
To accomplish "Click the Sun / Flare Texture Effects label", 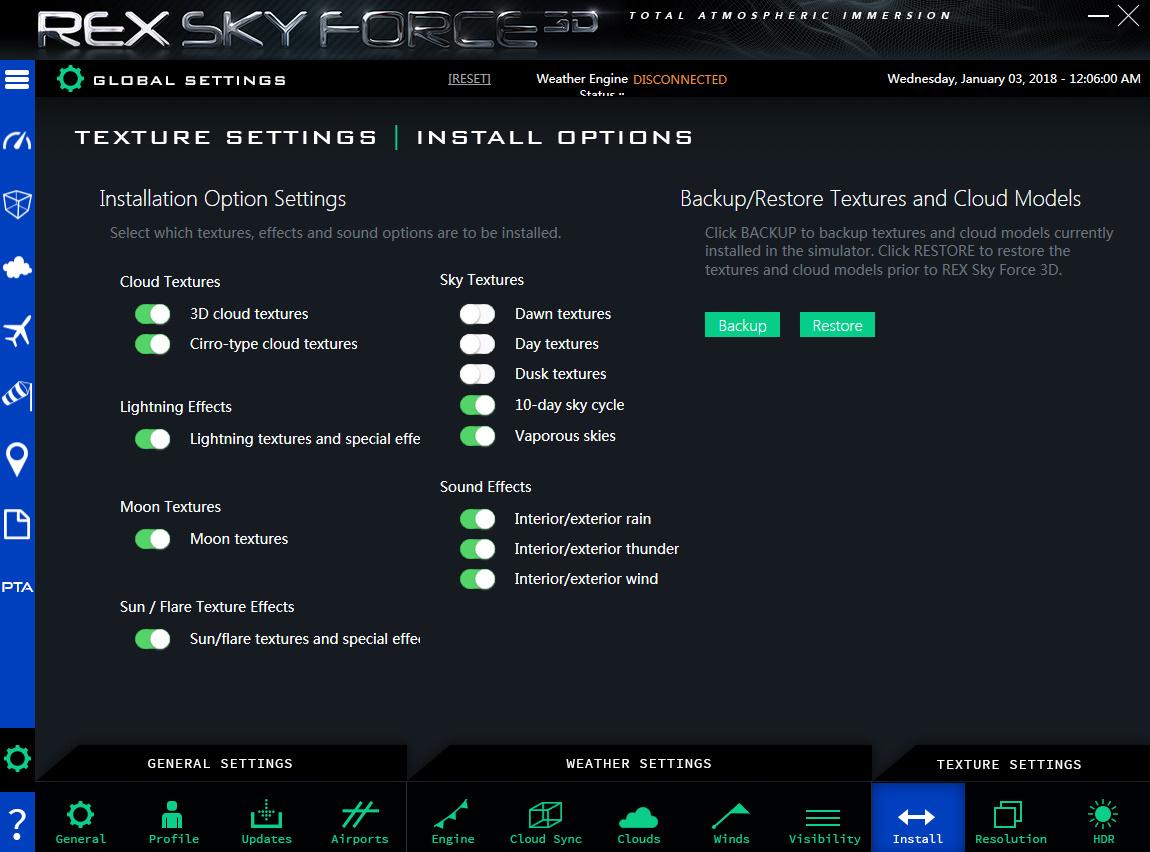I will 207,607.
